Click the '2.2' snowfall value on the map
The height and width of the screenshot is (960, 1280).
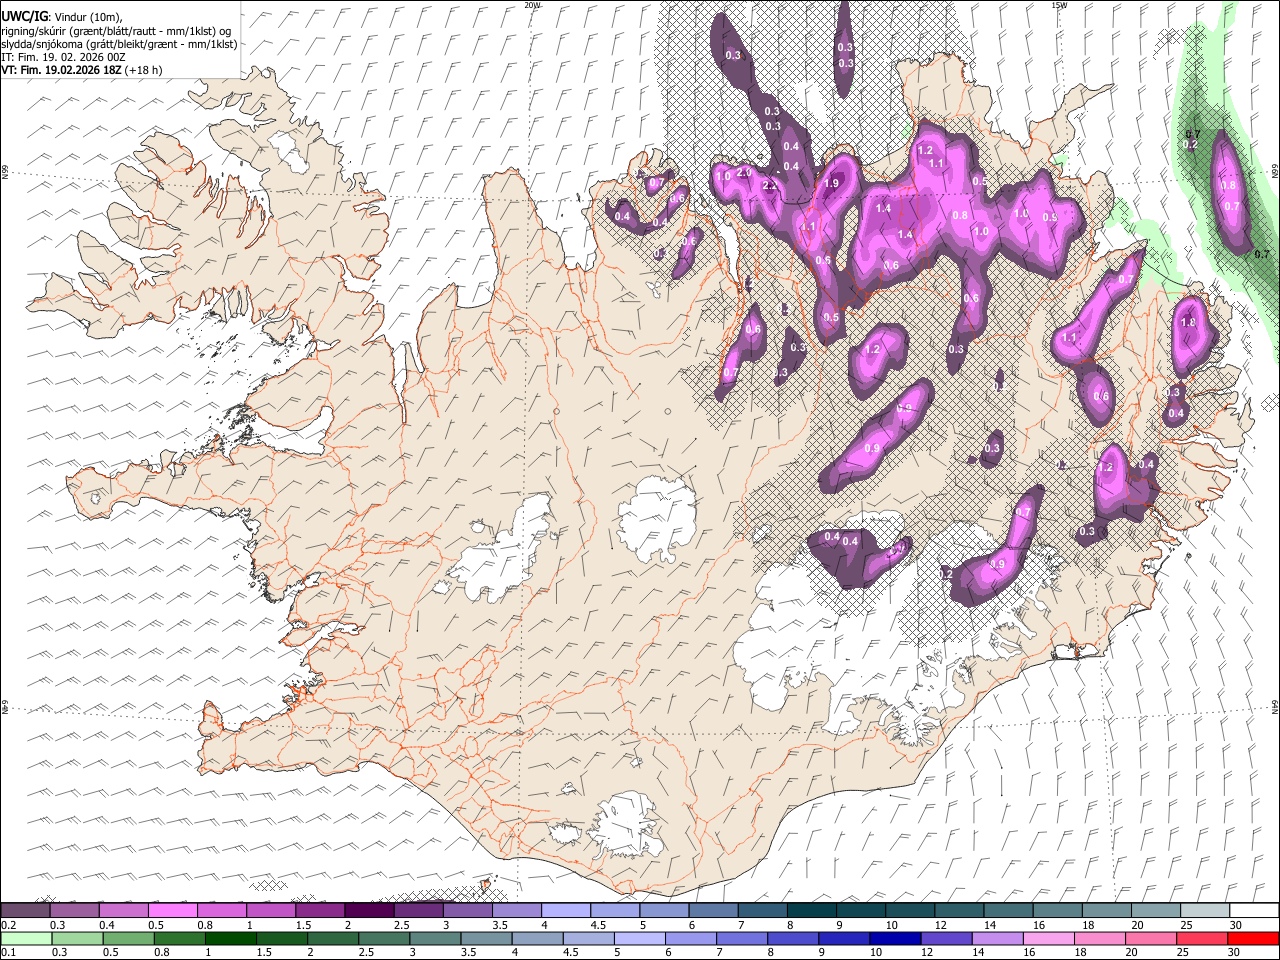click(770, 186)
